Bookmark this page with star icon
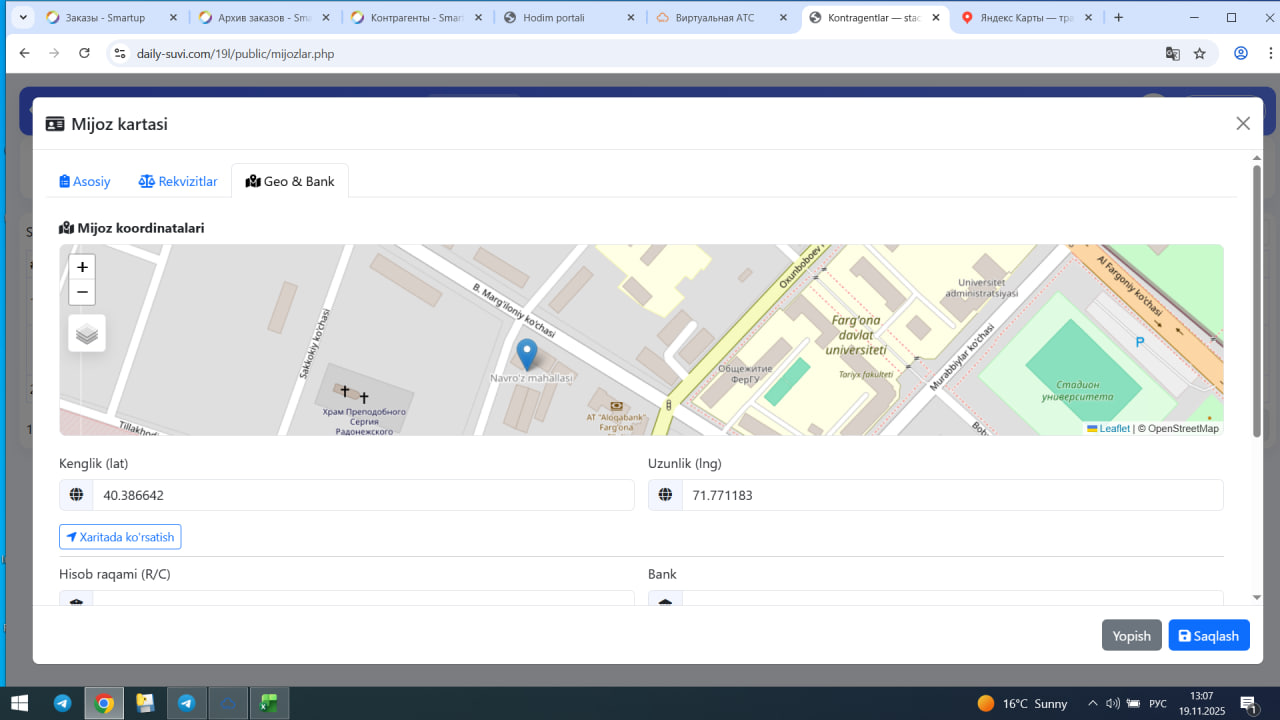 point(1200,53)
